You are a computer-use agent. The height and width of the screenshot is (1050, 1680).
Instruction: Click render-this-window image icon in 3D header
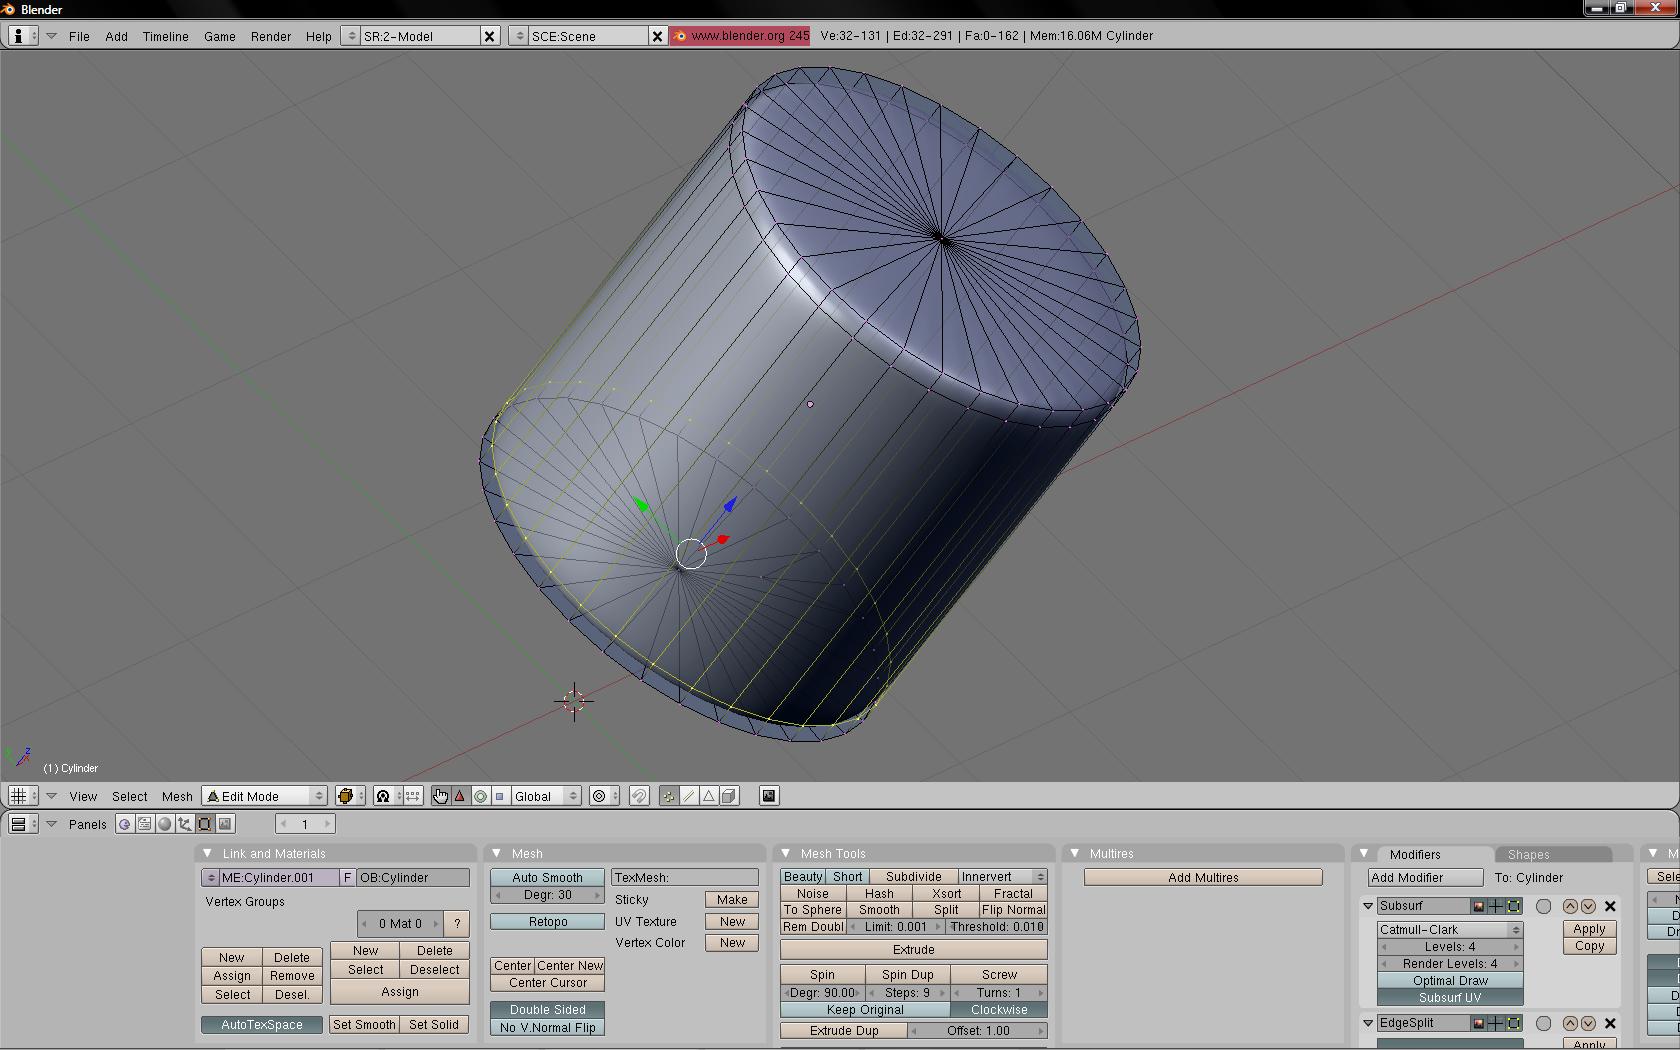pos(769,796)
